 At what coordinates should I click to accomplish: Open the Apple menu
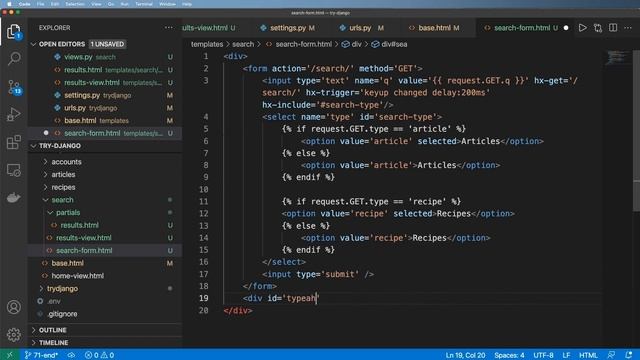[9, 4]
